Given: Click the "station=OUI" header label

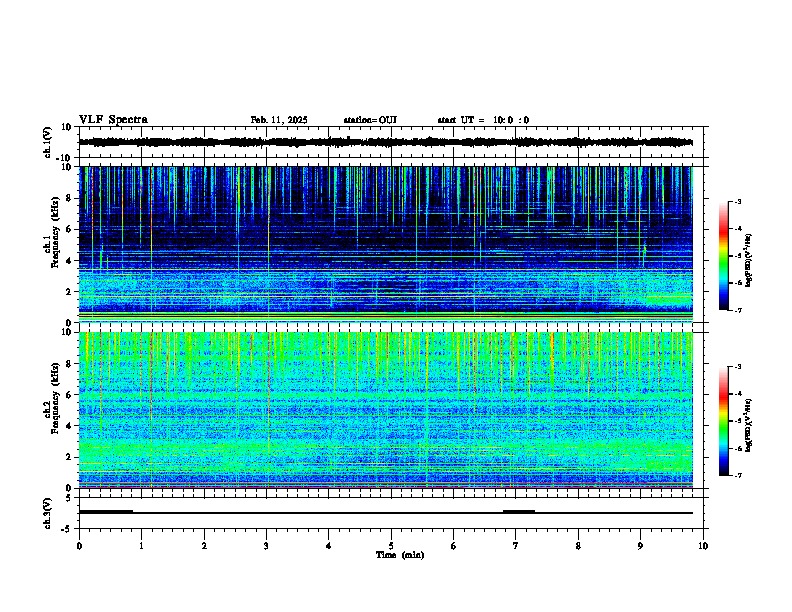Looking at the screenshot, I should 370,120.
